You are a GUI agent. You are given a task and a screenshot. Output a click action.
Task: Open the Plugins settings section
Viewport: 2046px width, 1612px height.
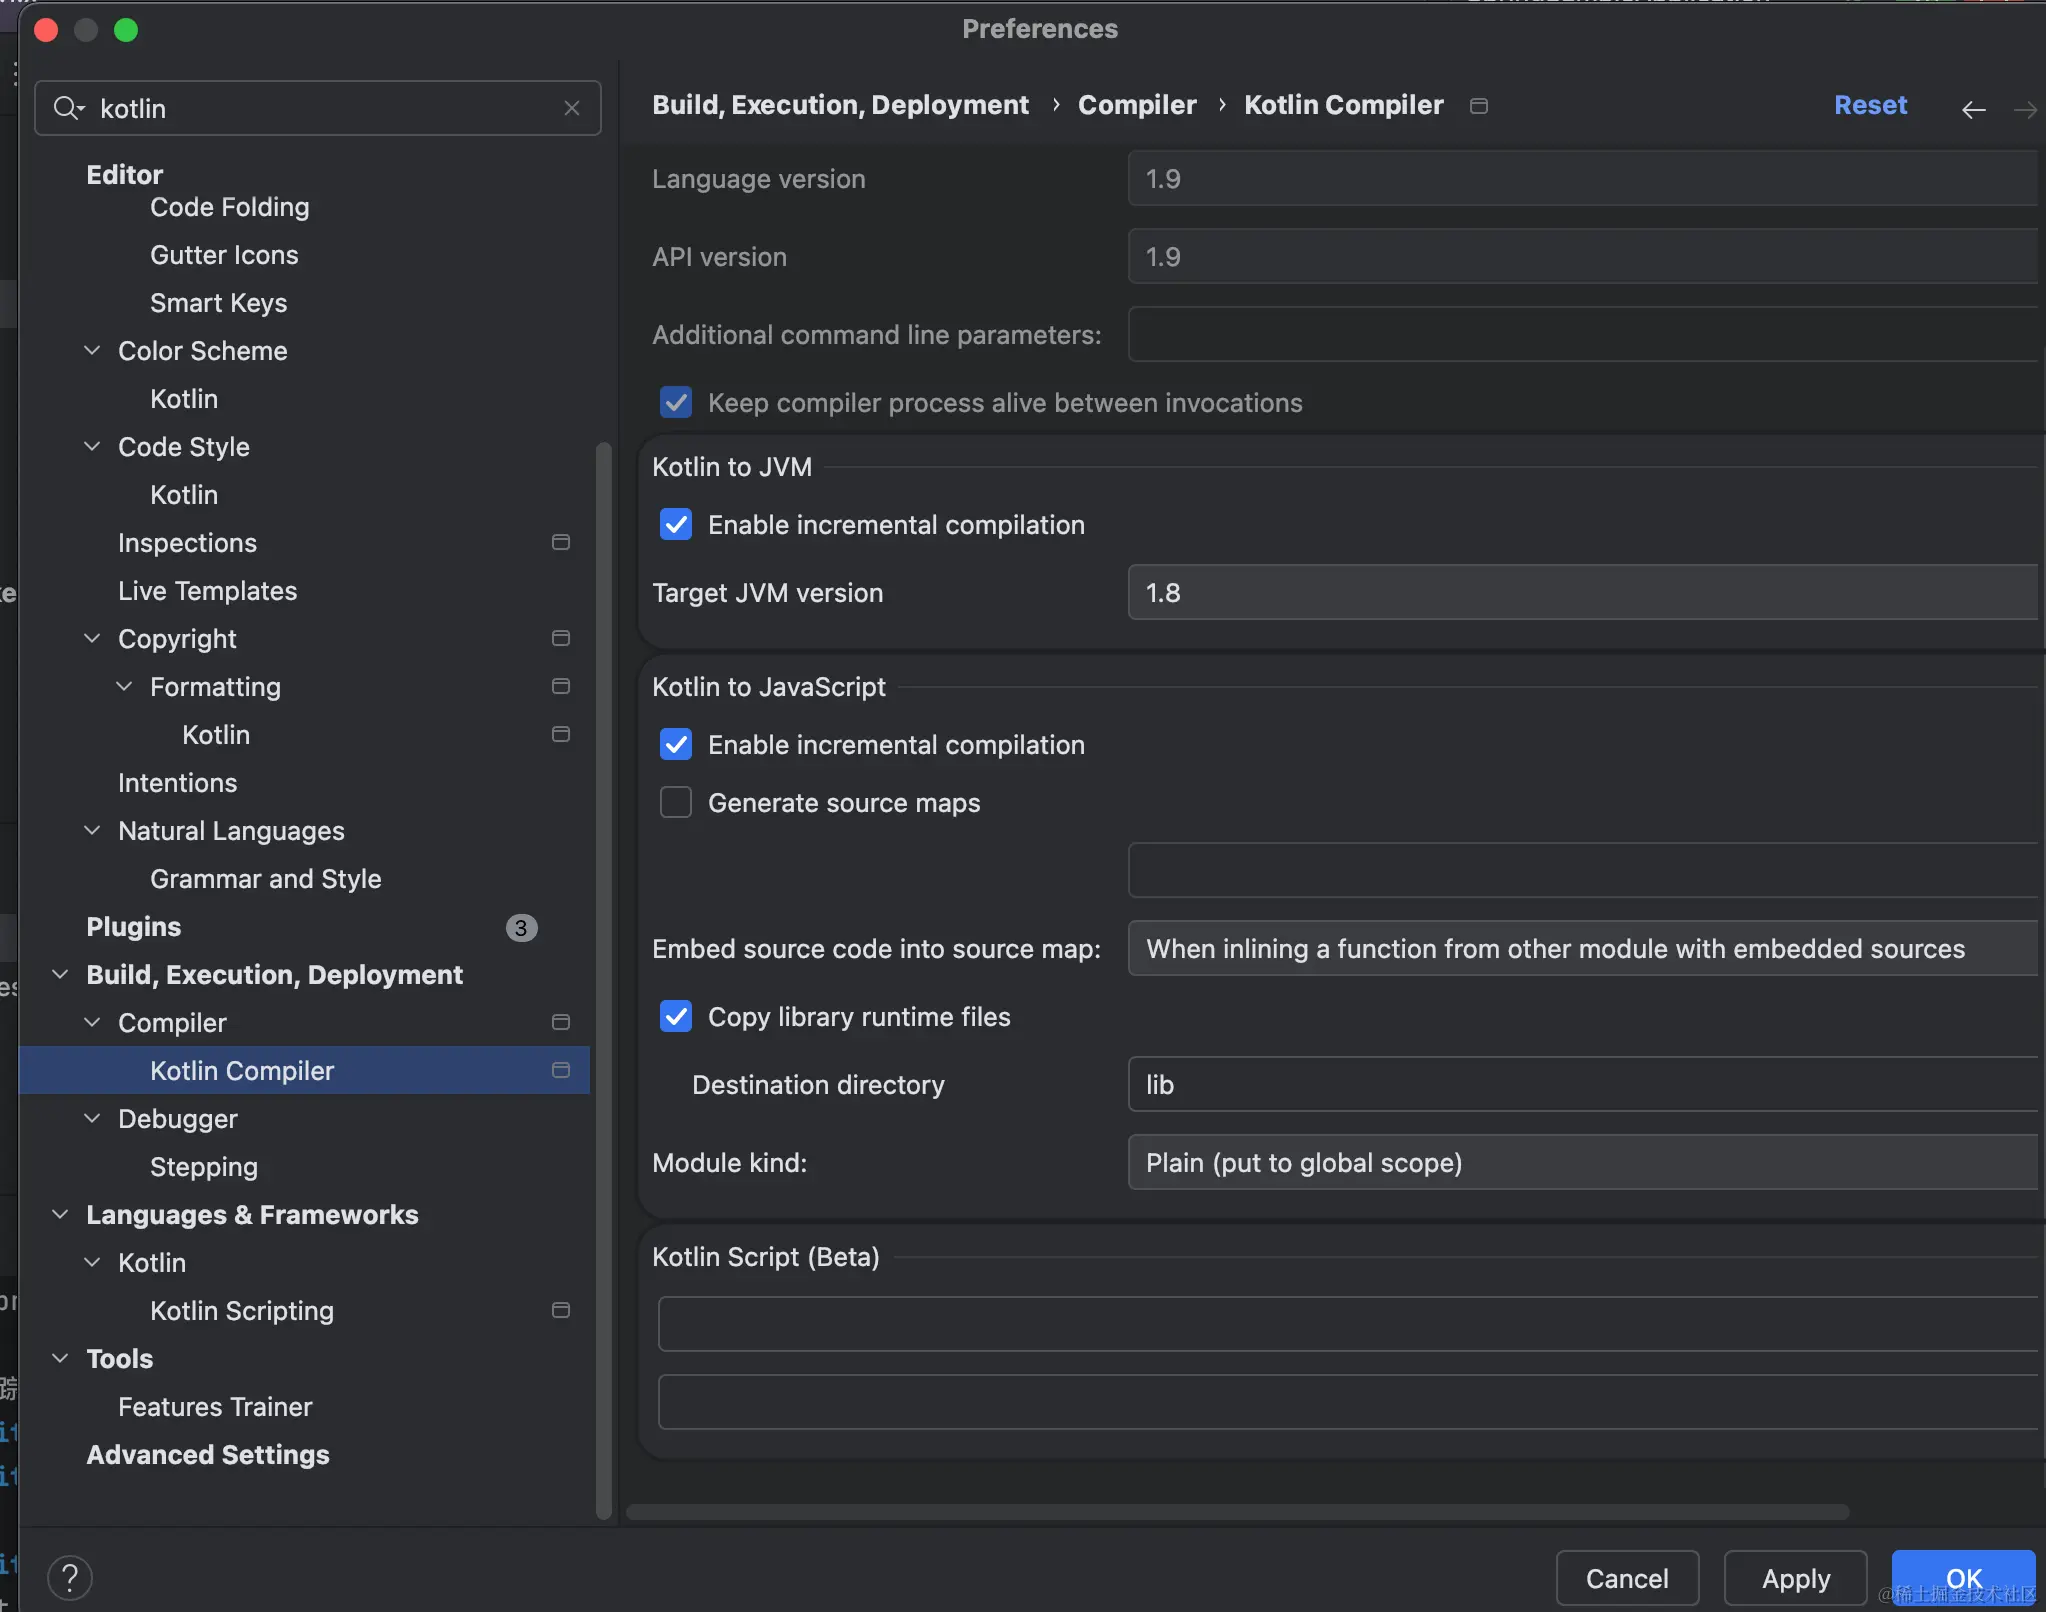pos(134,927)
